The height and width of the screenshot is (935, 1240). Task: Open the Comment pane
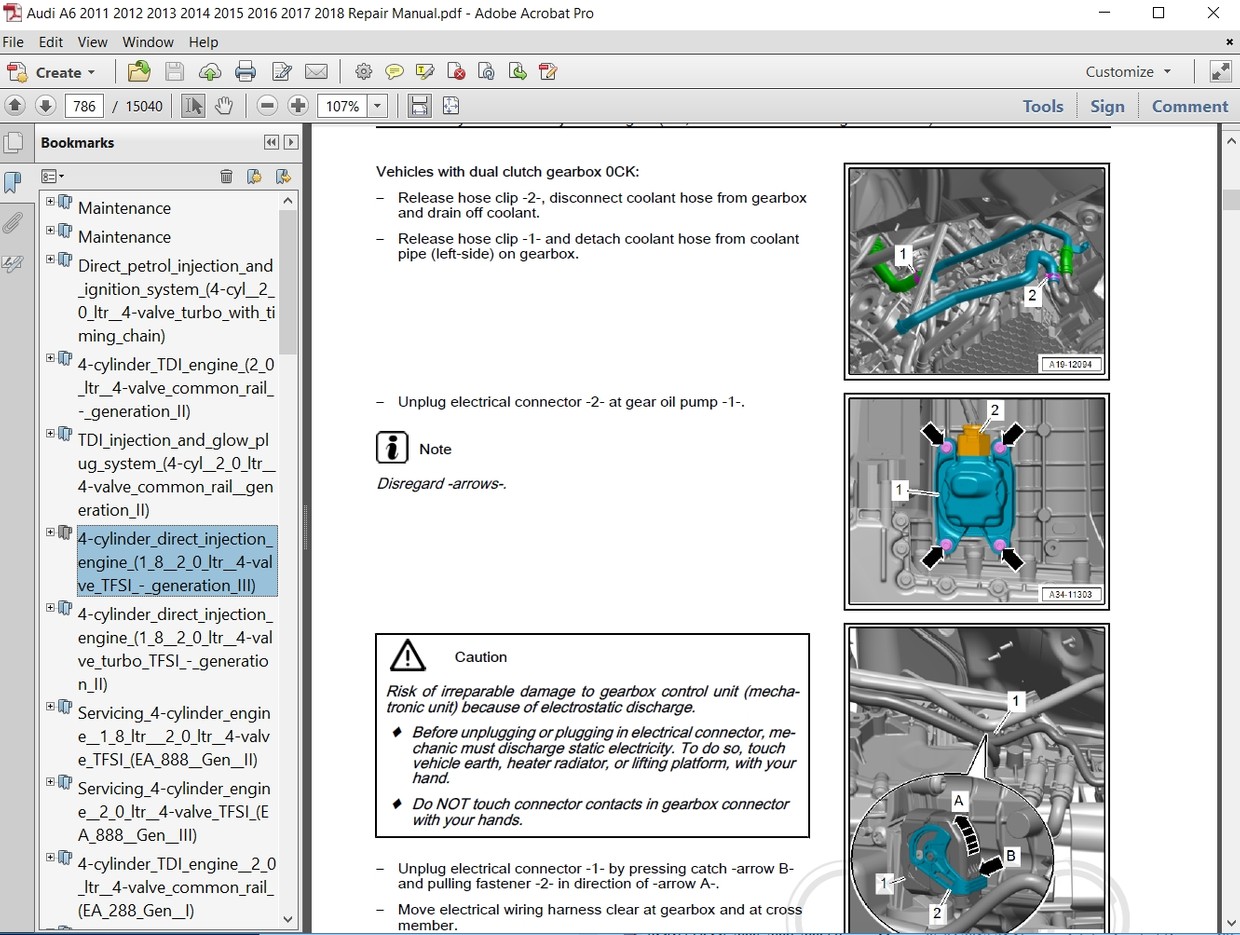pos(1189,106)
